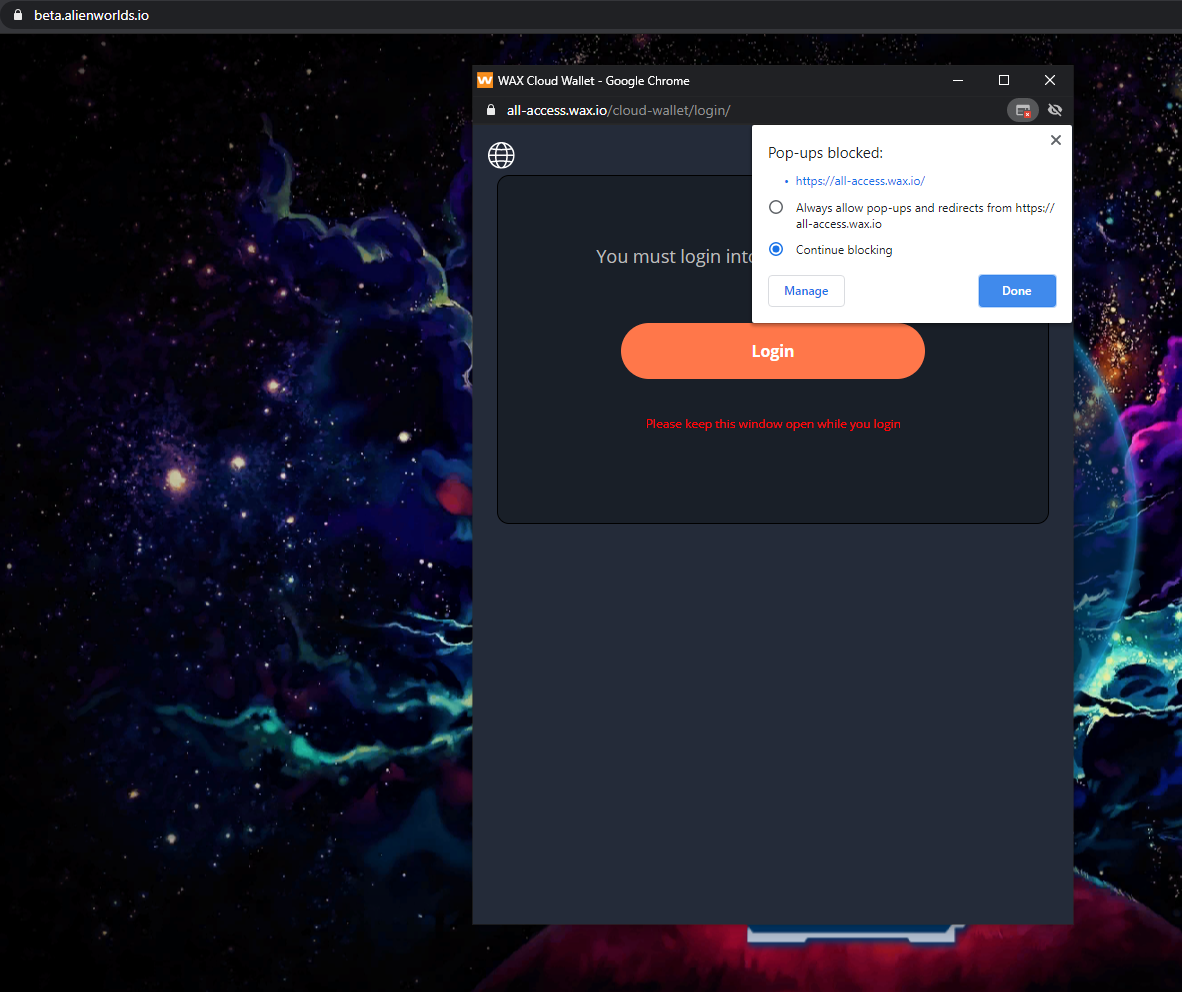Click the 'You must login' message text
Viewport: 1182px width, 992px height.
[674, 257]
